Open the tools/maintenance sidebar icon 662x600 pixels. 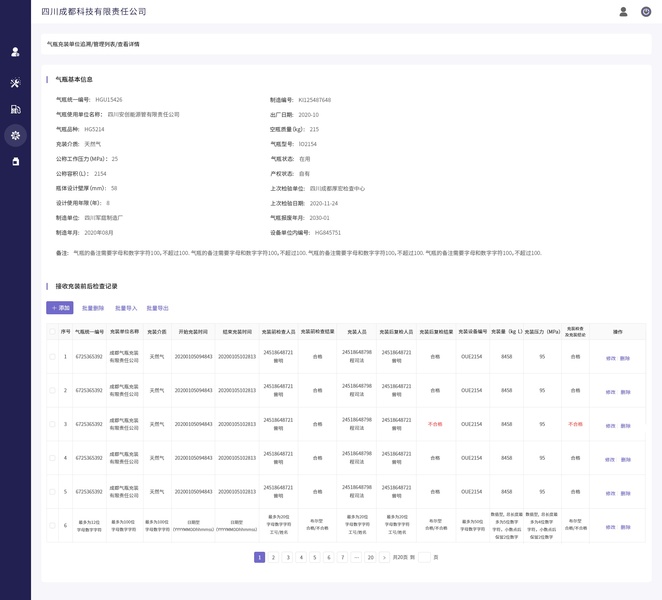point(15,83)
